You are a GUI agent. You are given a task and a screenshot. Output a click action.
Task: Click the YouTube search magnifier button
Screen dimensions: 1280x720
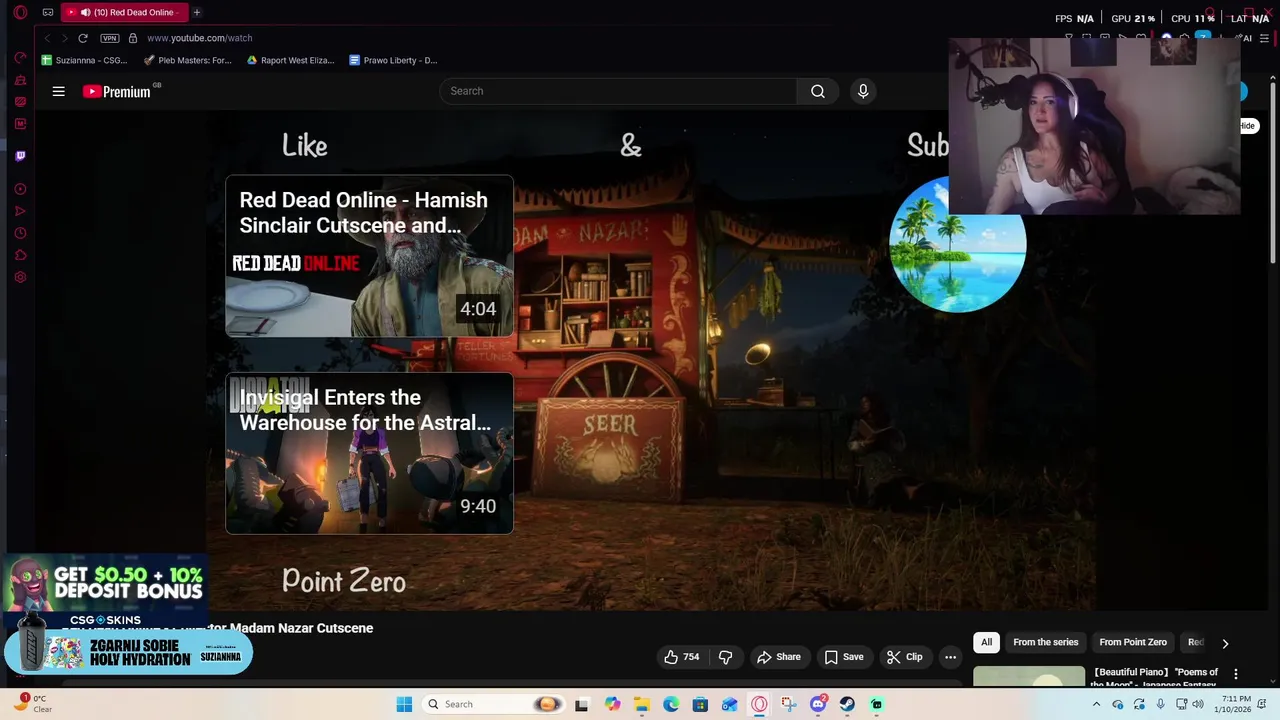click(818, 91)
